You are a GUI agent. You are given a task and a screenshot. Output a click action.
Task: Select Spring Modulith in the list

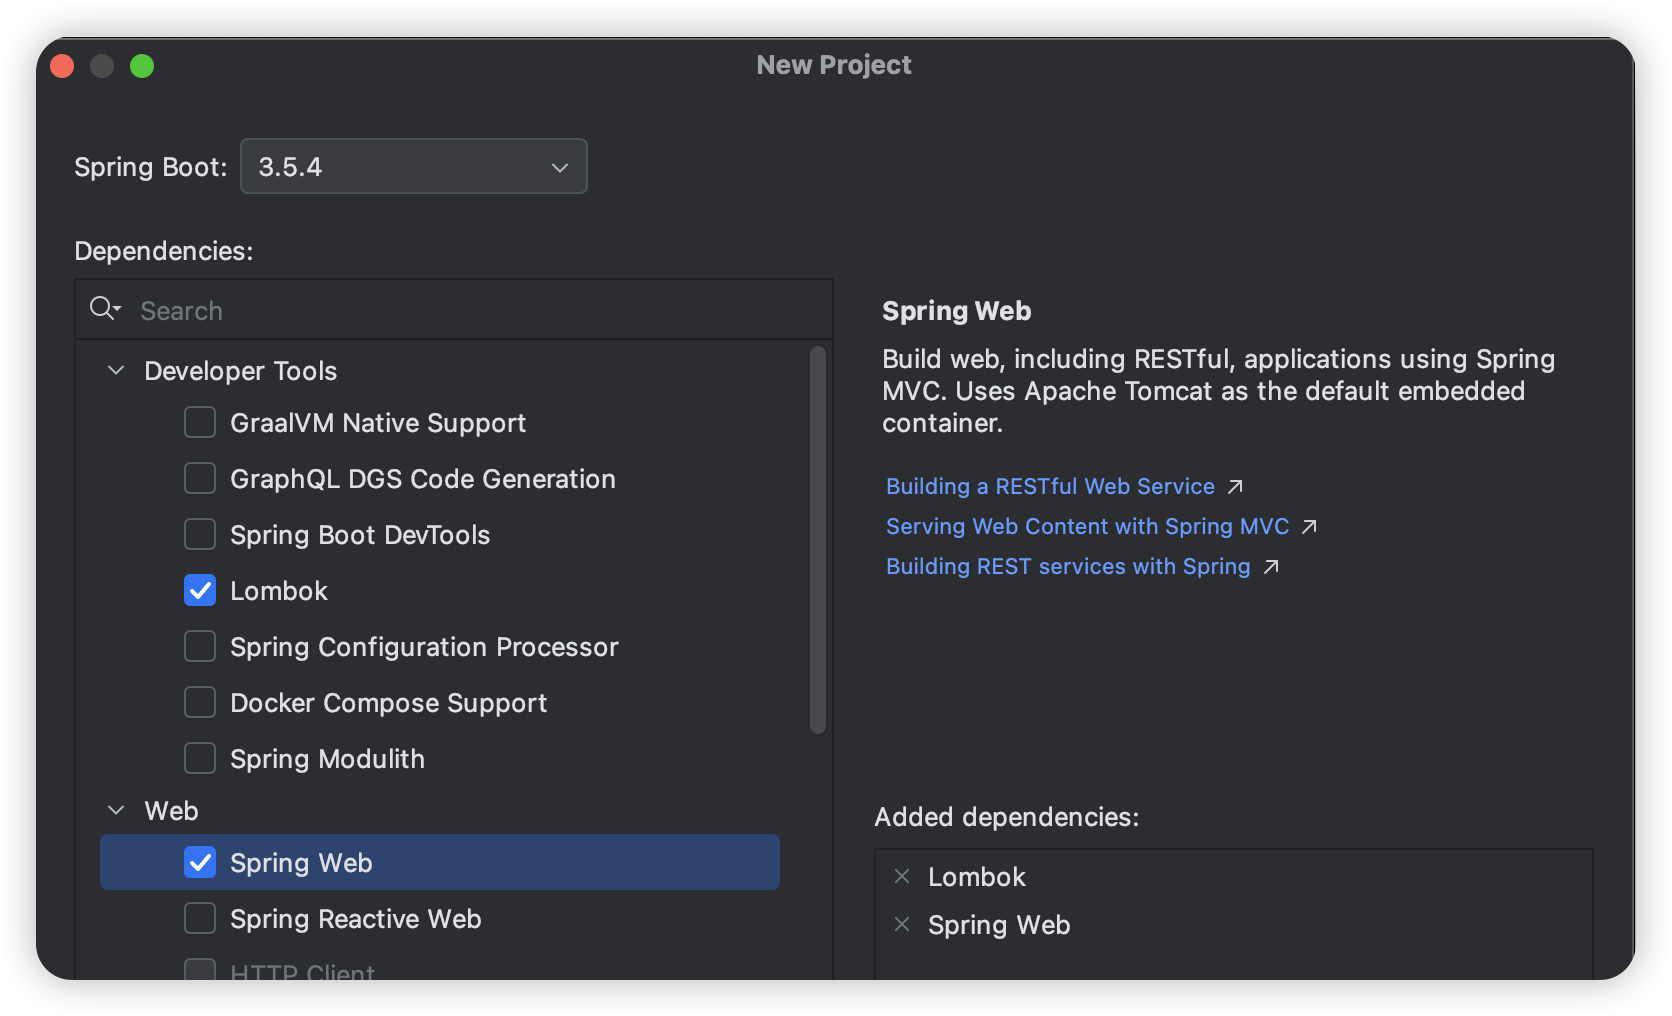point(327,759)
